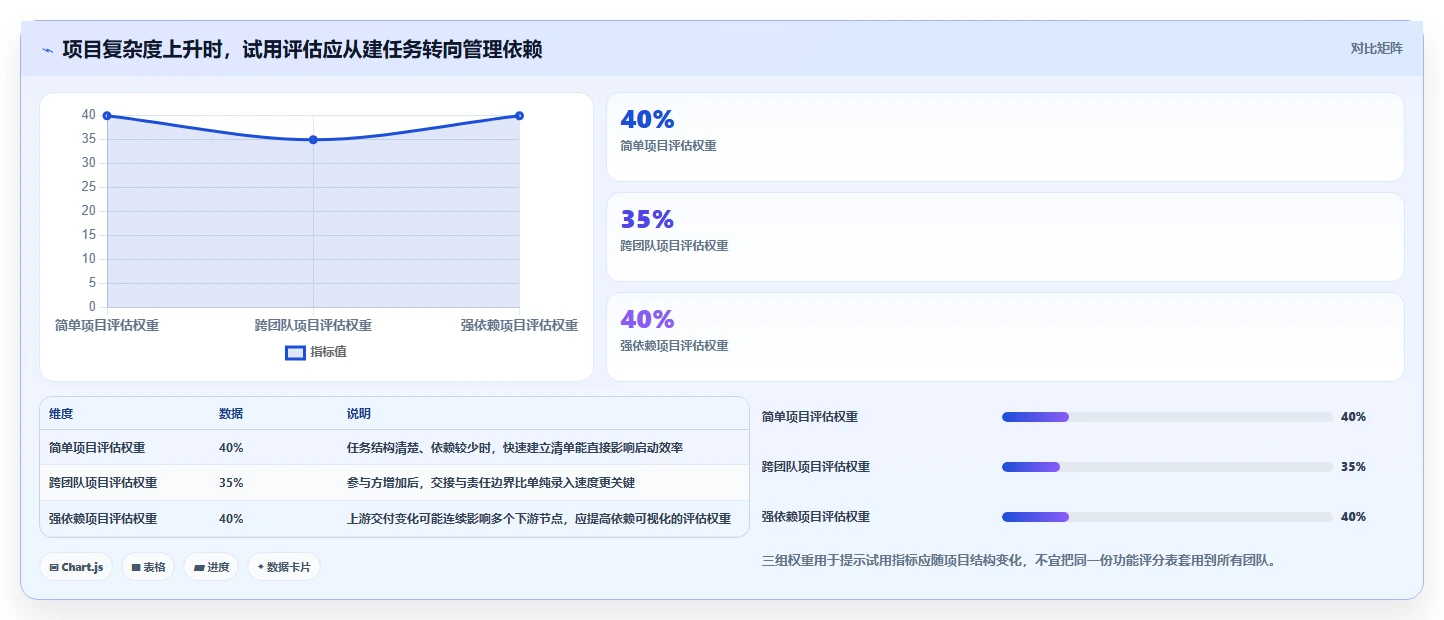Click the 对比矩阵 label in the header
The image size is (1444, 620).
coord(1376,48)
